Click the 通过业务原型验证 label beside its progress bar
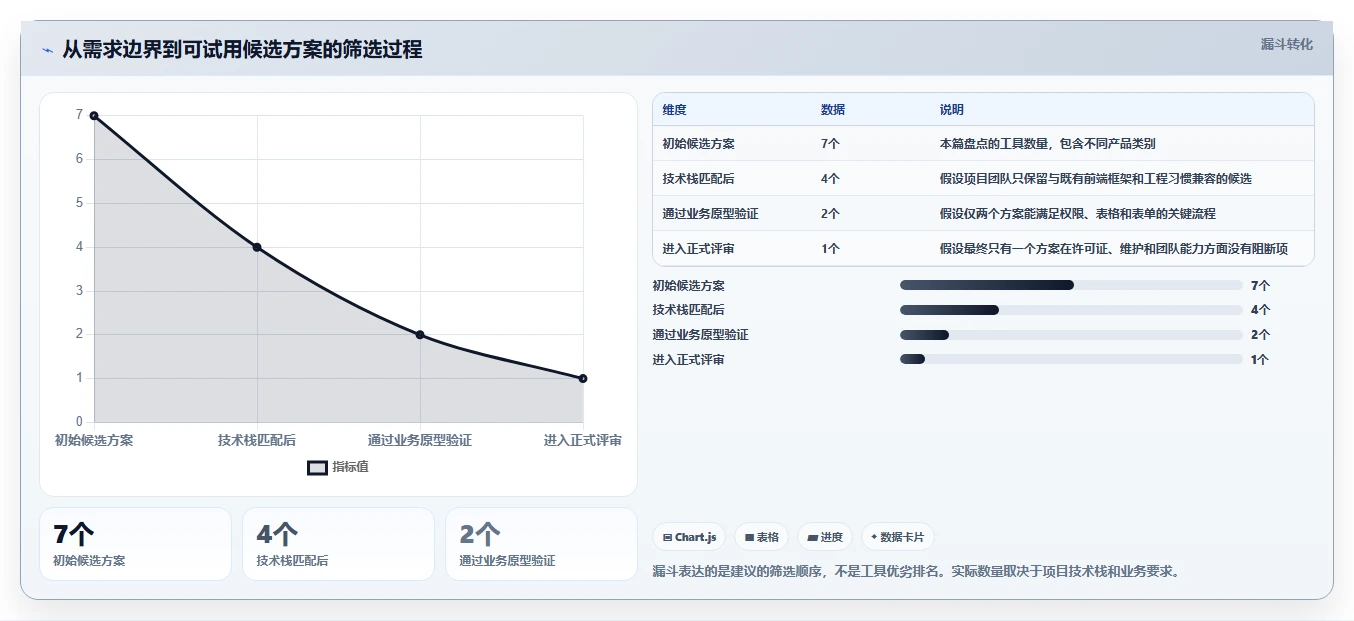The height and width of the screenshot is (621, 1354). click(x=701, y=335)
